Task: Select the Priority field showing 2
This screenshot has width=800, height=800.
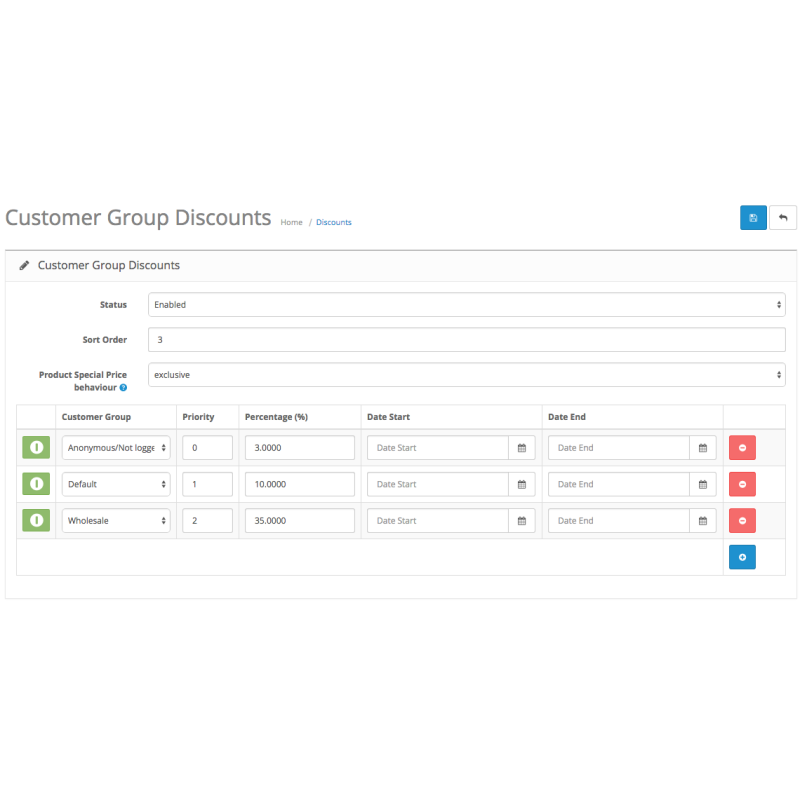Action: [x=207, y=521]
